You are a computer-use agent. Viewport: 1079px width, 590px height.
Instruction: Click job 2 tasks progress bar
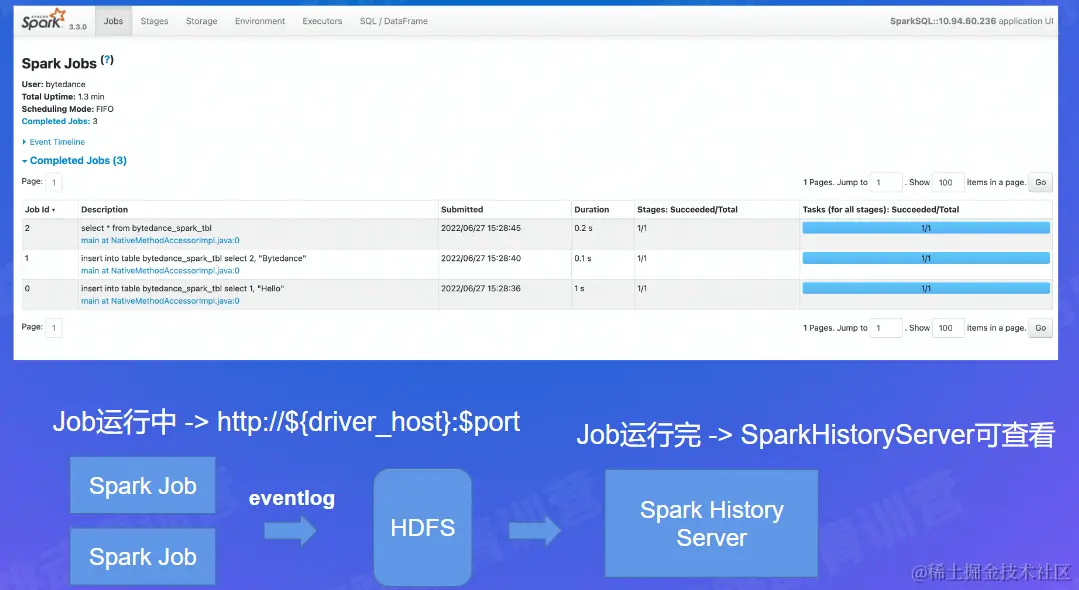tap(926, 228)
